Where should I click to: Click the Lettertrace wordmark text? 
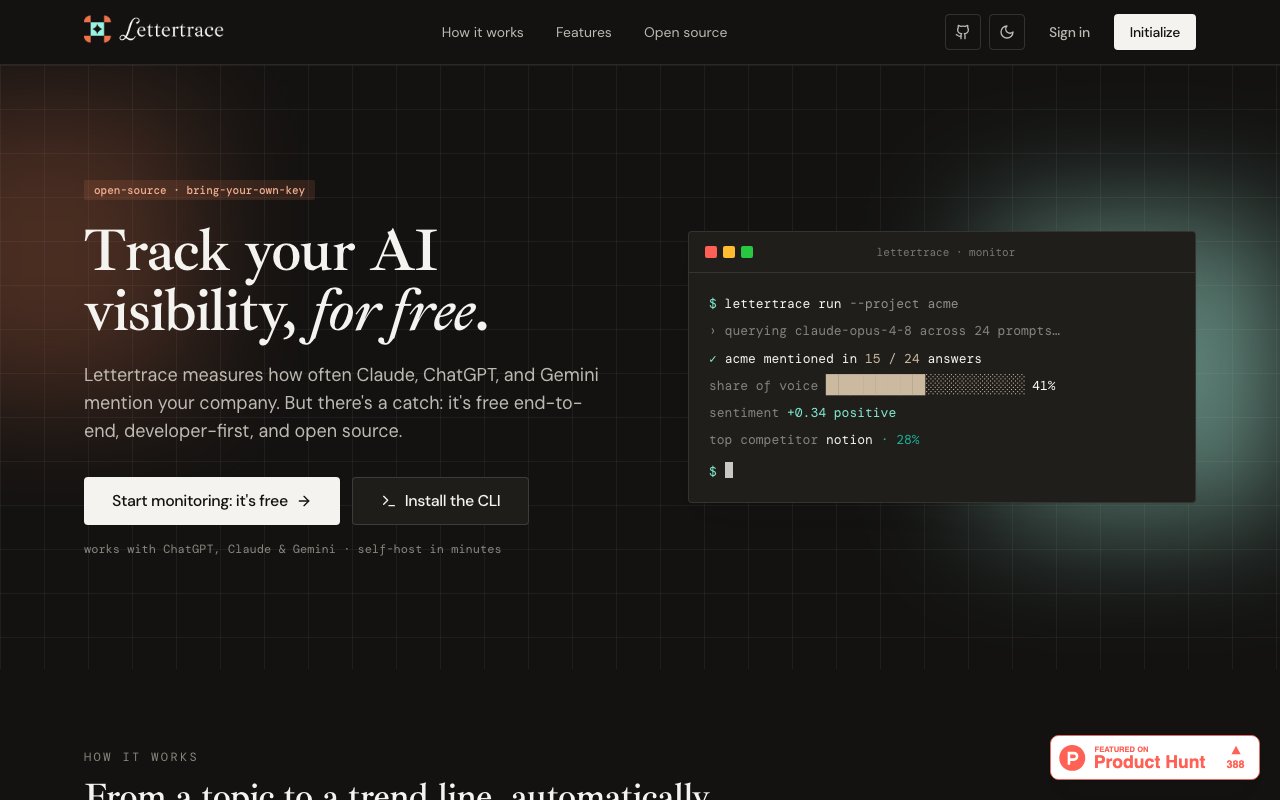[171, 30]
